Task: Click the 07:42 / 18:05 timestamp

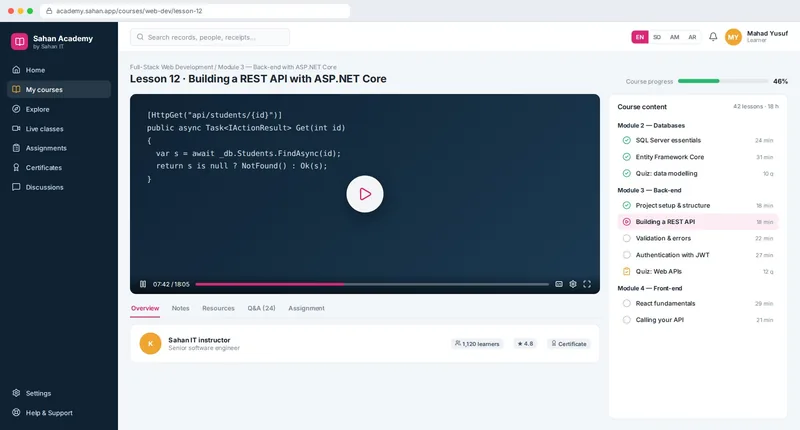Action: tap(171, 284)
